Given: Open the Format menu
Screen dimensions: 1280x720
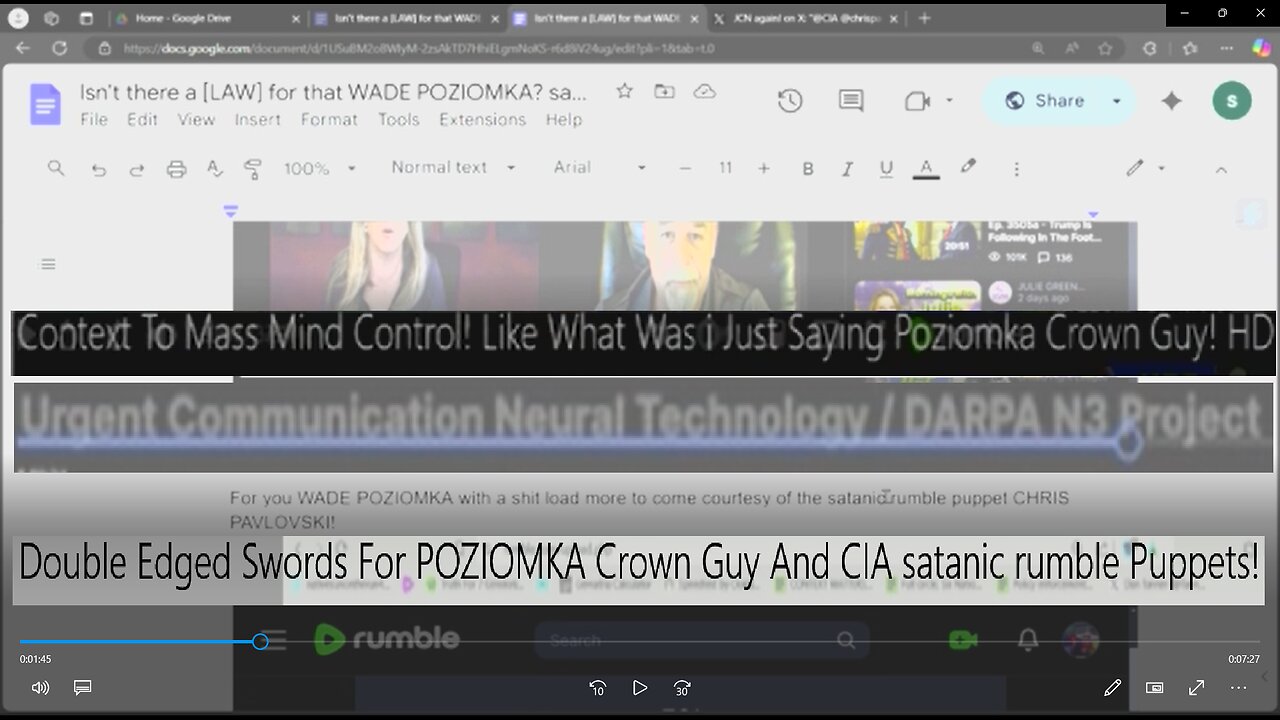Looking at the screenshot, I should tap(329, 119).
